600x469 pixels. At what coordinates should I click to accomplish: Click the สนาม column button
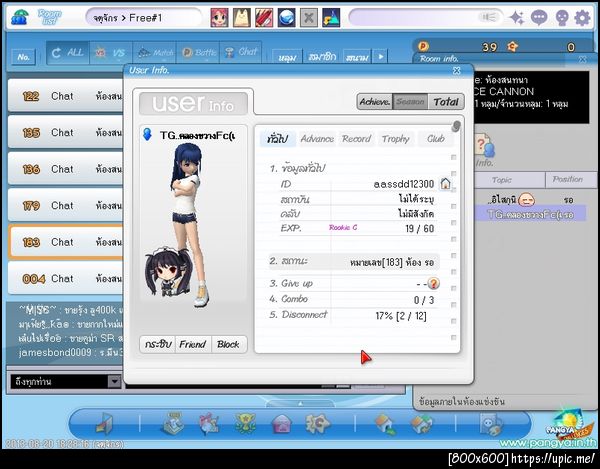pyautogui.click(x=357, y=57)
